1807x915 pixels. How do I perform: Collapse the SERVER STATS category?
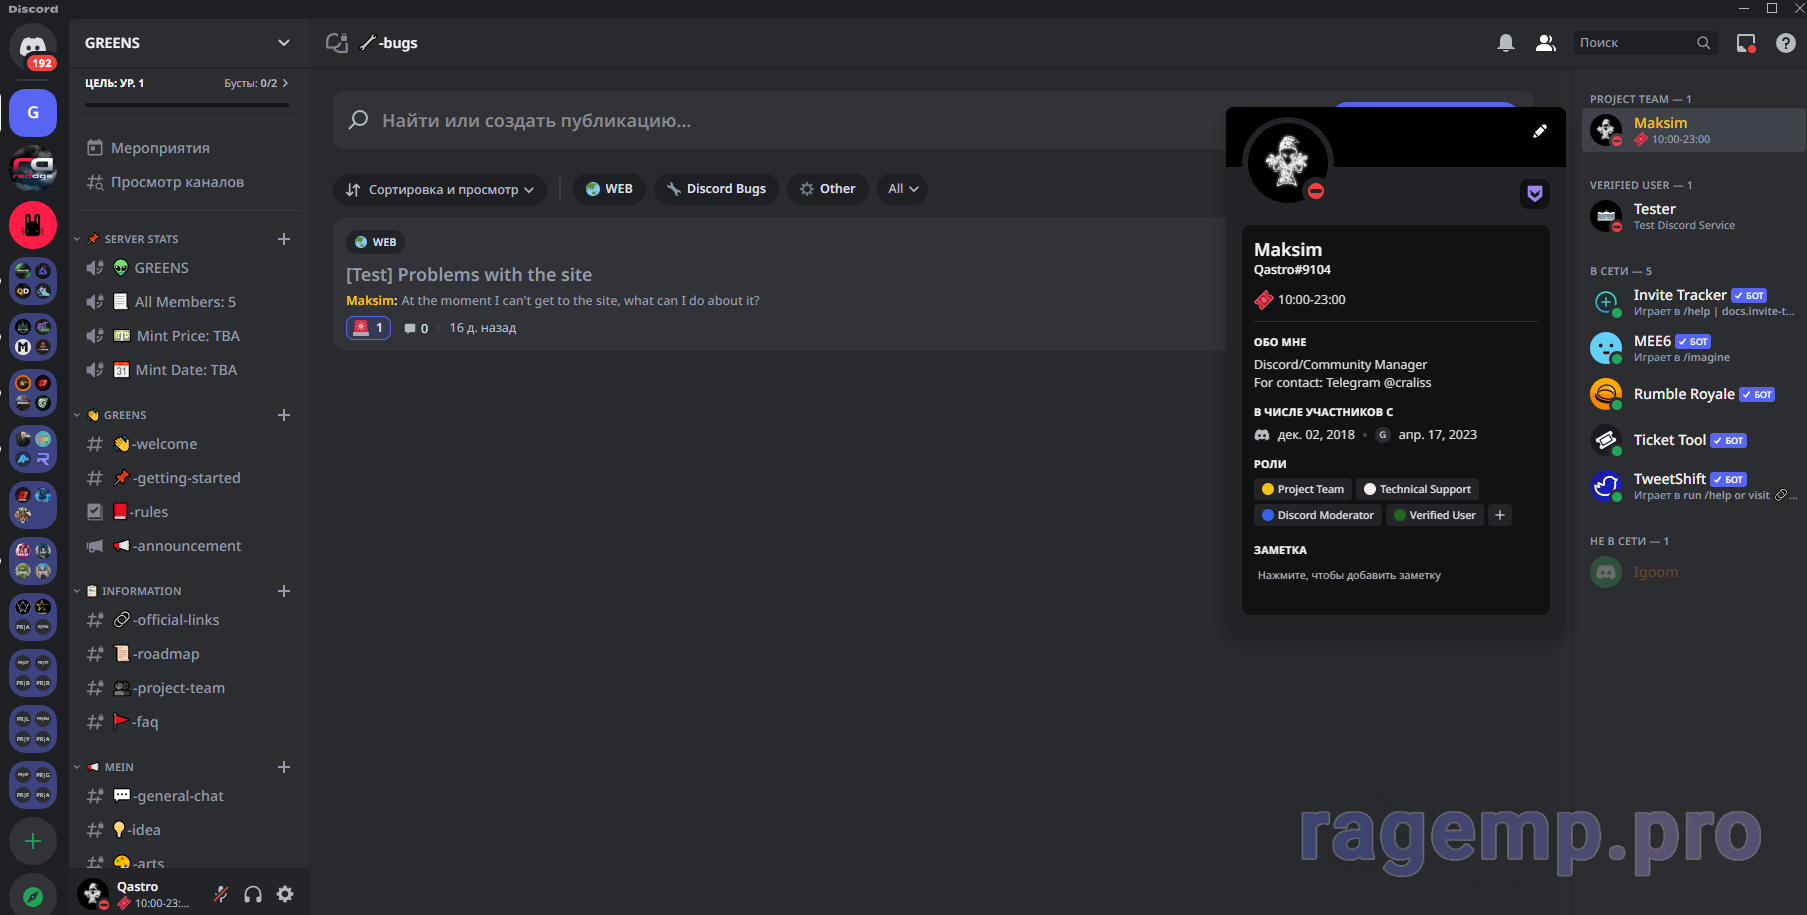point(131,239)
